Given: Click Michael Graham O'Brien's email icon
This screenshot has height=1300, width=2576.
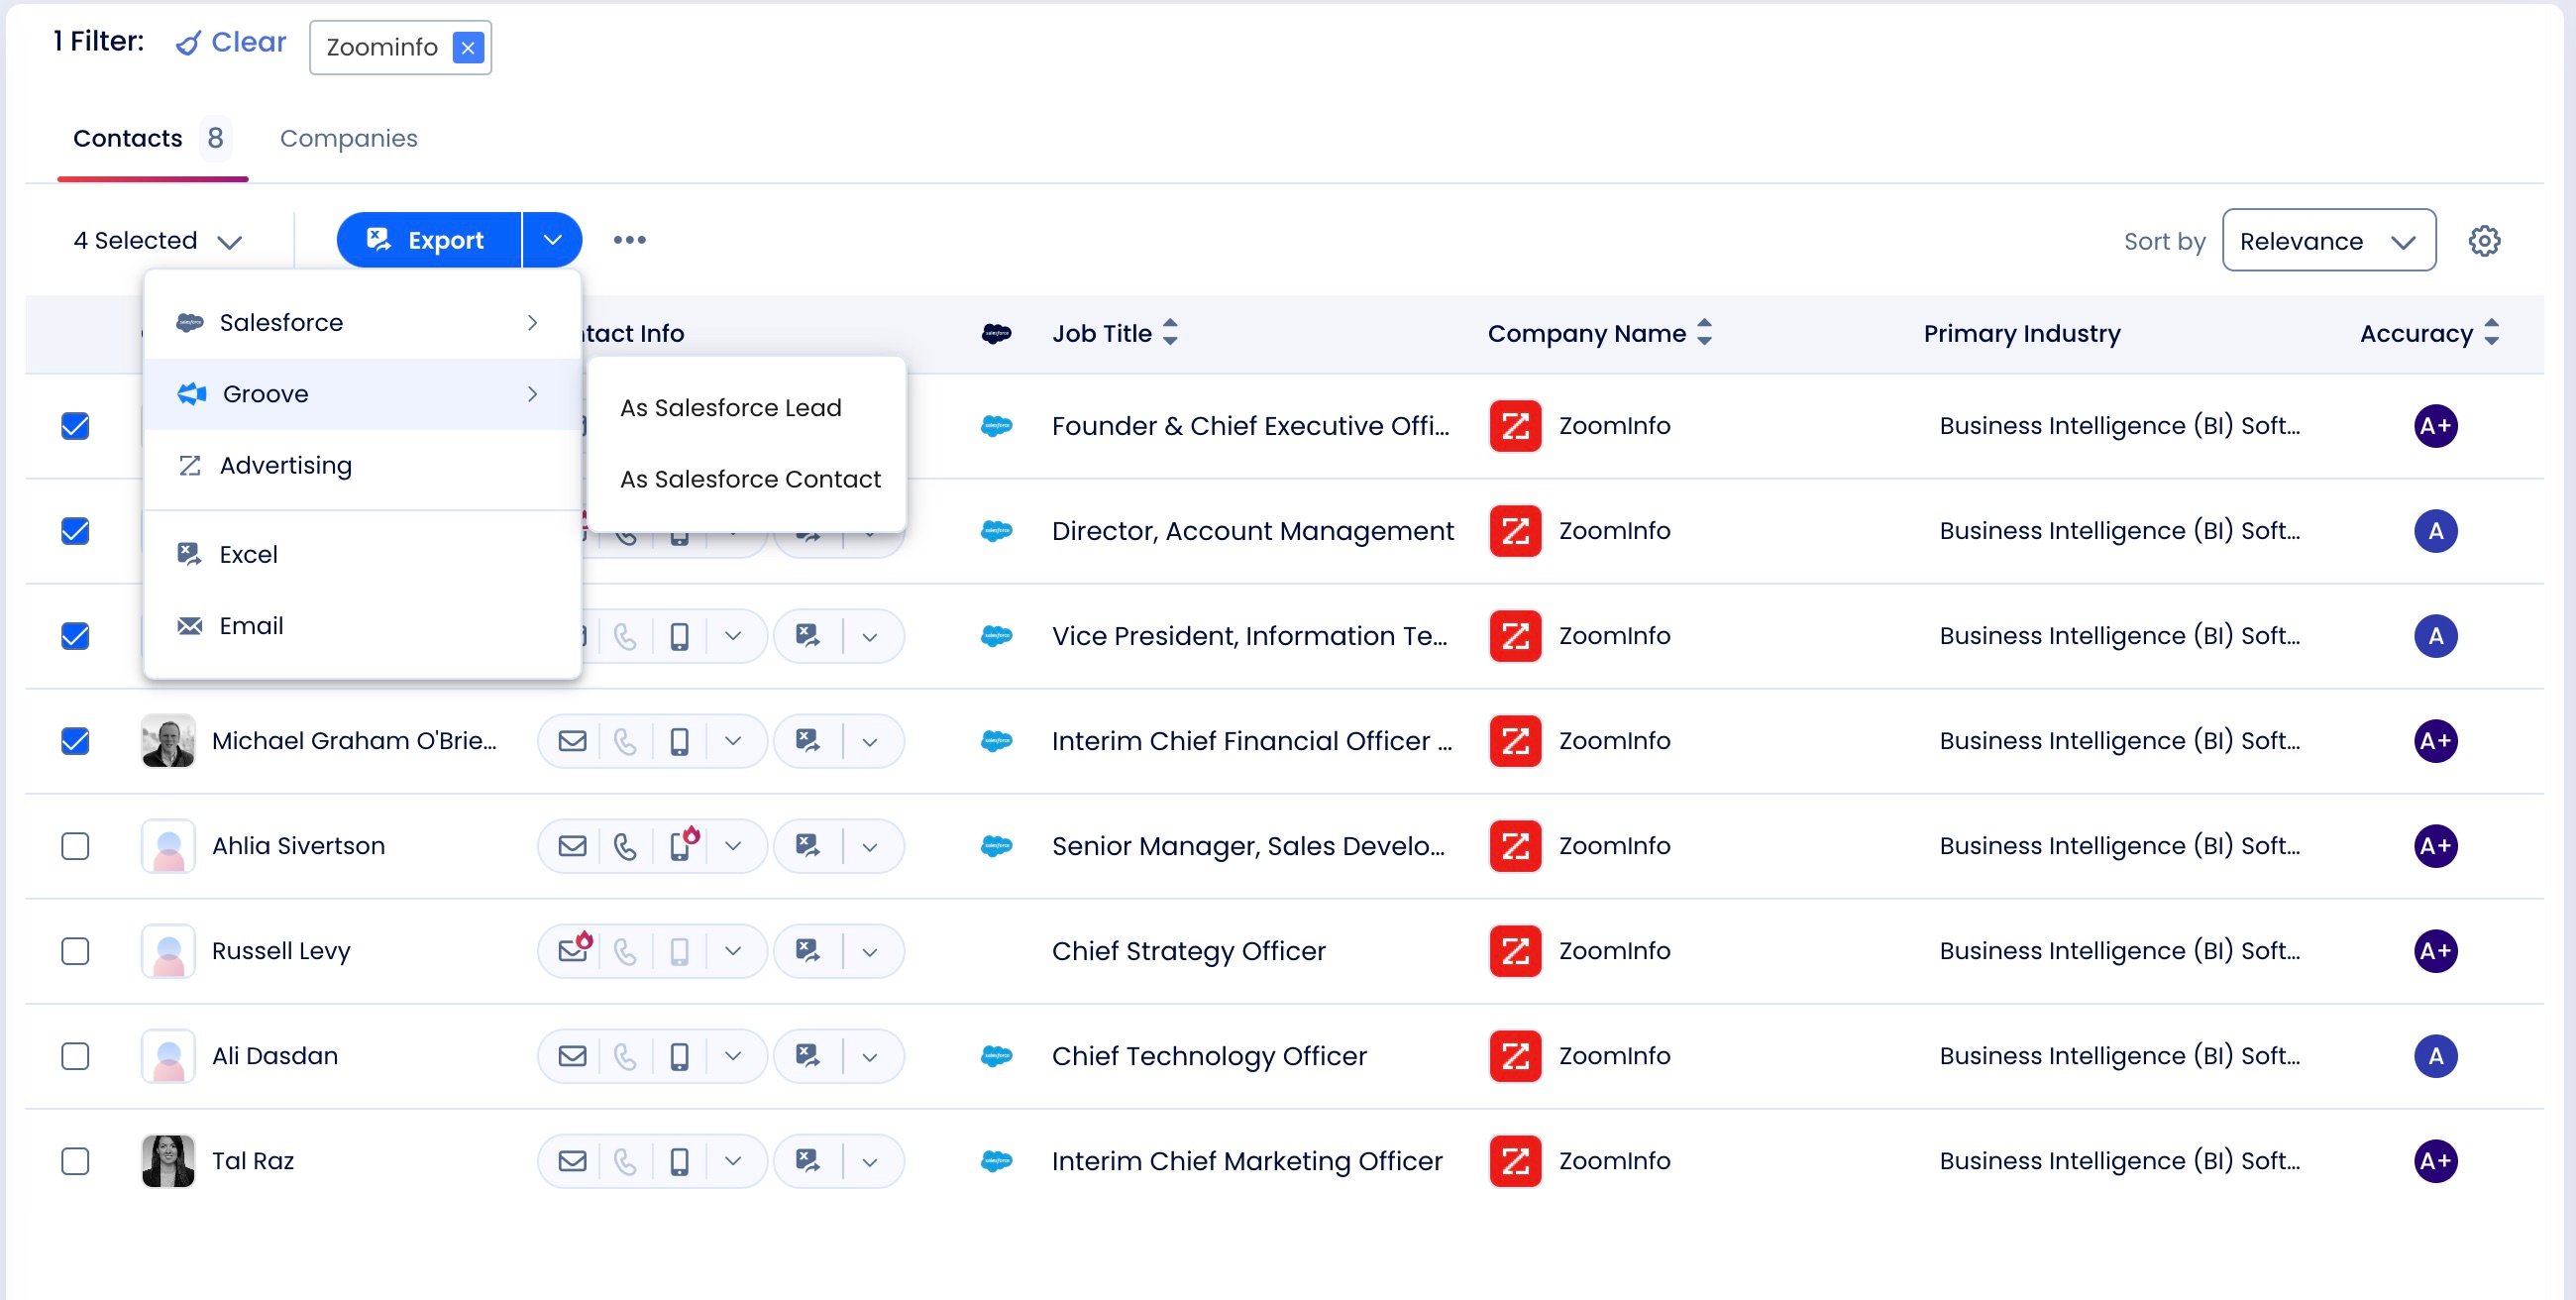Looking at the screenshot, I should 572,741.
